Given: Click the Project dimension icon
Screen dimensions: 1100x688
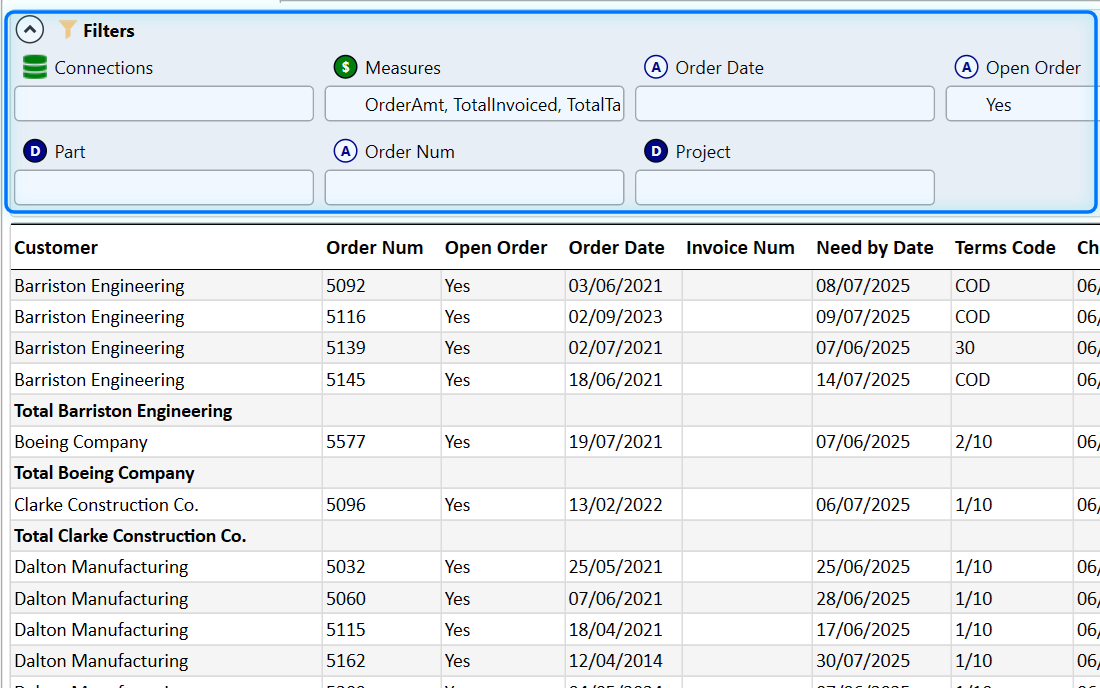Looking at the screenshot, I should click(656, 151).
